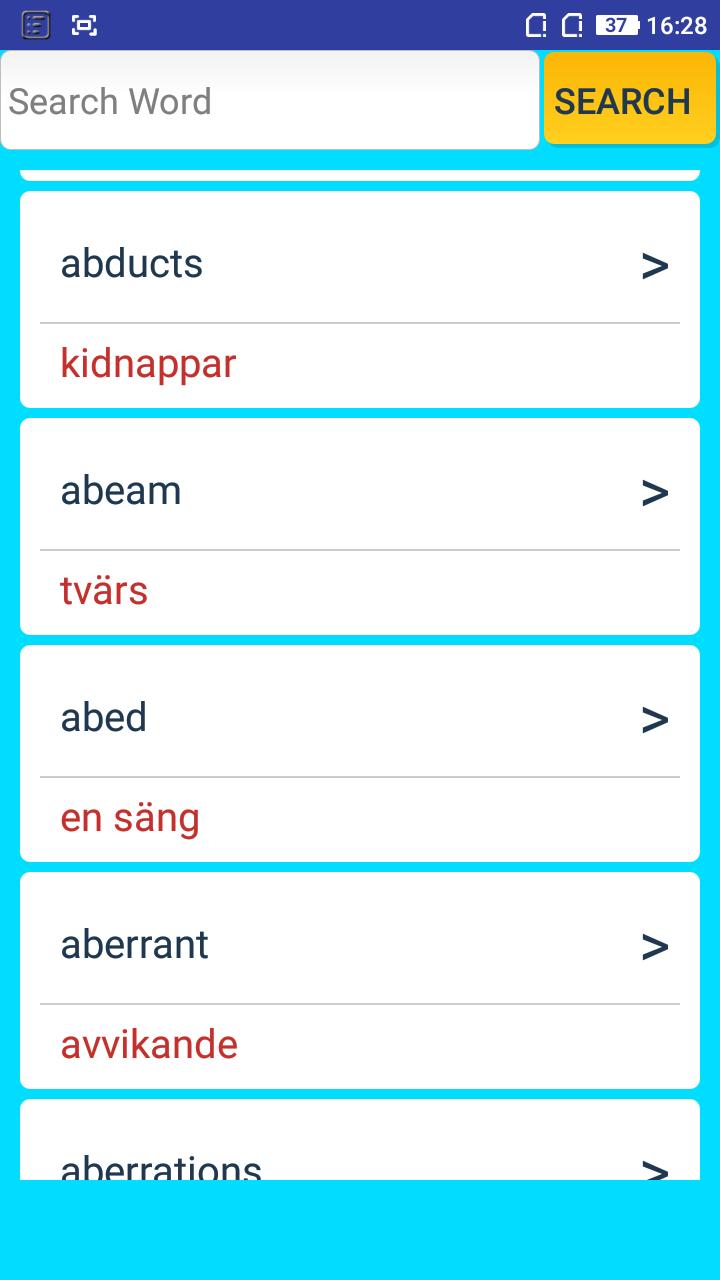Image resolution: width=720 pixels, height=1280 pixels.
Task: Focus the Search Word input field
Action: pos(270,100)
